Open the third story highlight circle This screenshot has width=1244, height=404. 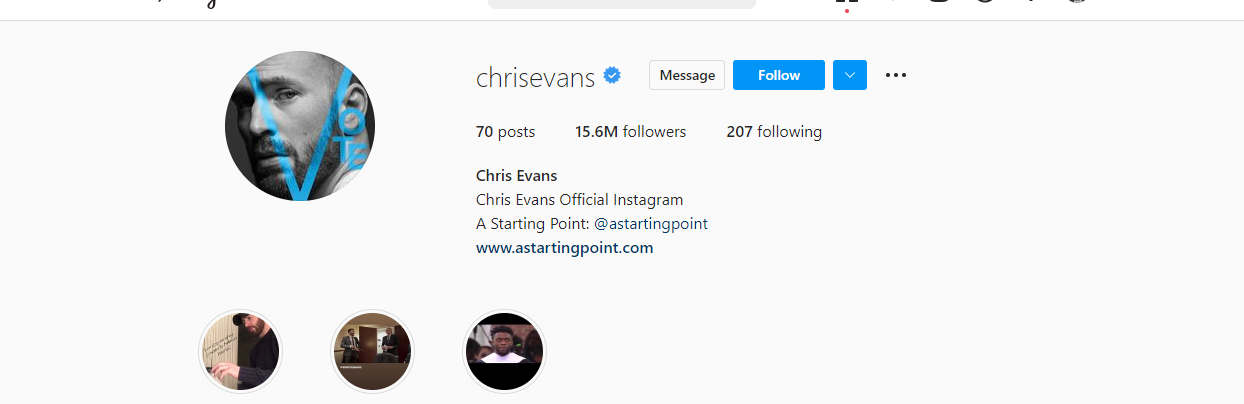tap(505, 352)
